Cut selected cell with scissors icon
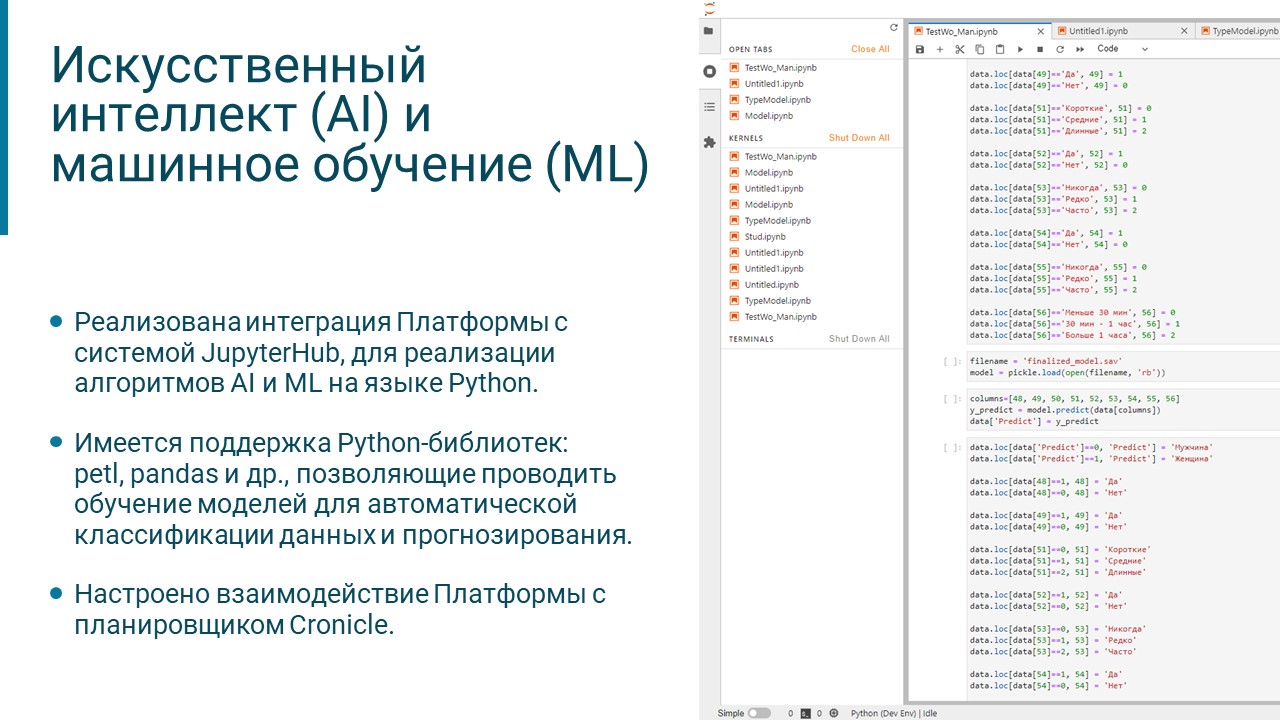Screen dimensions: 1280x720 pos(960,49)
